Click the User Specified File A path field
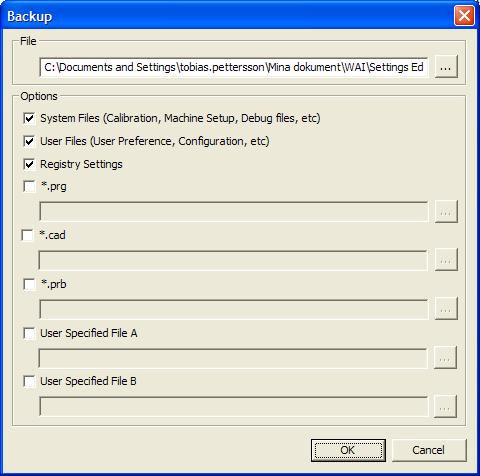This screenshot has width=480, height=476. (x=233, y=358)
